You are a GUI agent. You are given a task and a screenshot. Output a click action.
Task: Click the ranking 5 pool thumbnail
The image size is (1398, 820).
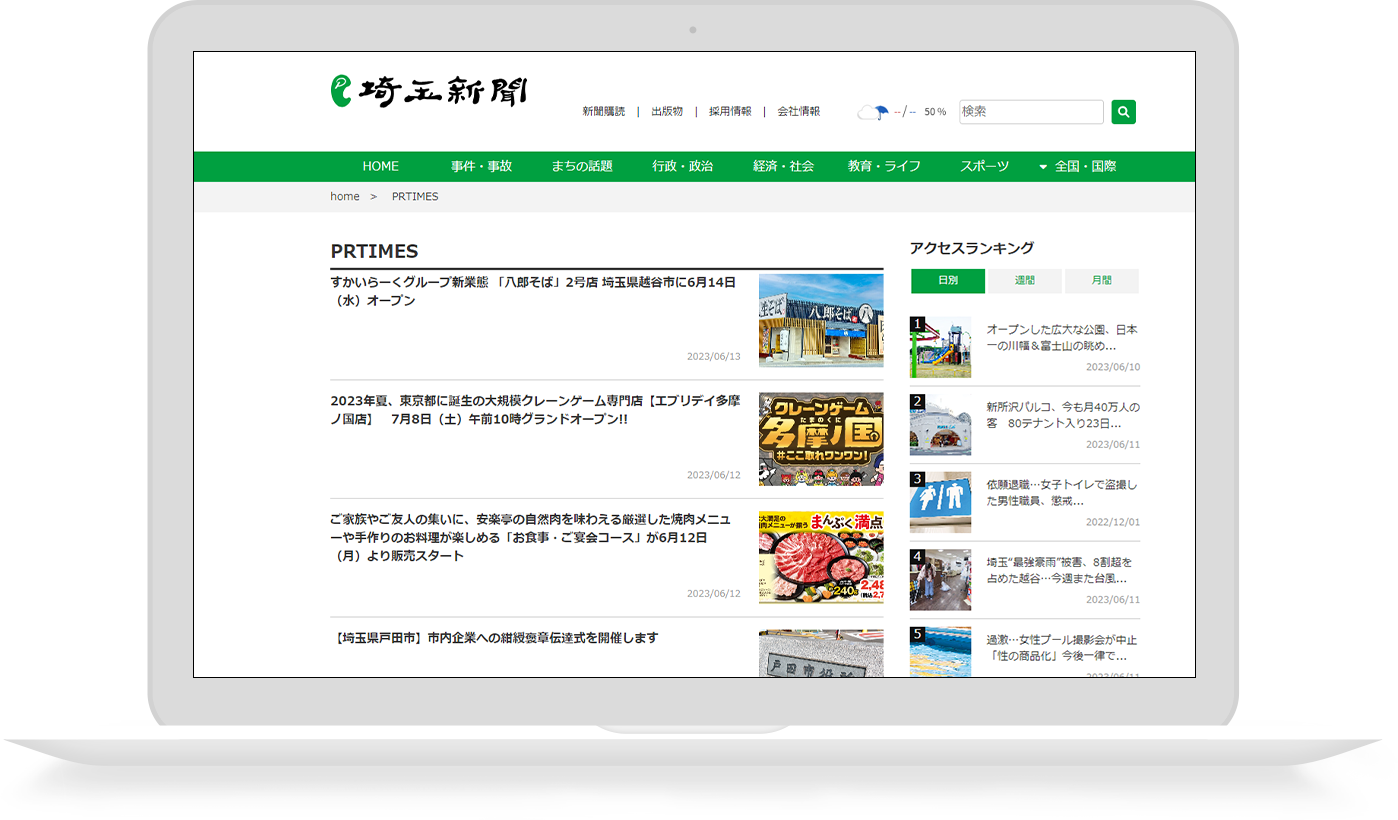940,652
